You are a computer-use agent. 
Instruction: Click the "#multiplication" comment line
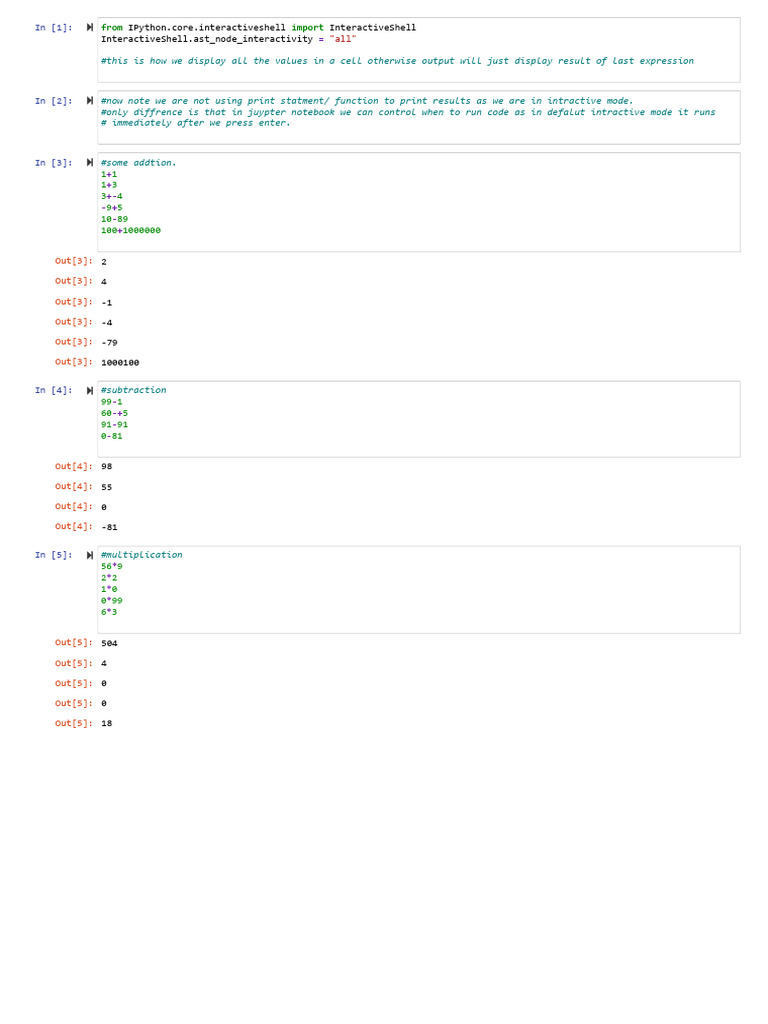[x=142, y=554]
